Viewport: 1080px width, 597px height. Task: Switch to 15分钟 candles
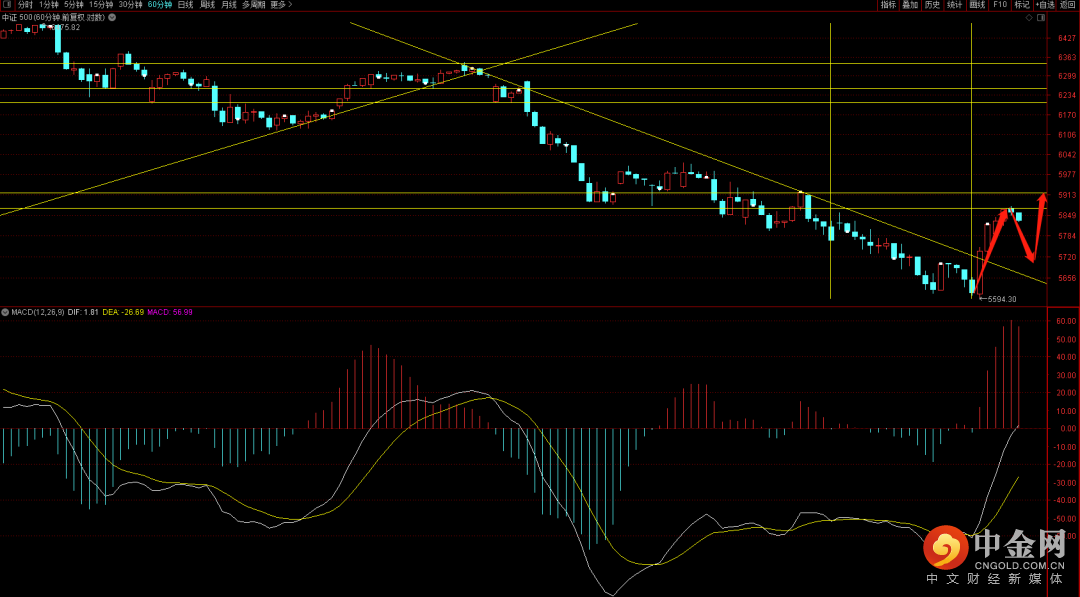coord(101,5)
